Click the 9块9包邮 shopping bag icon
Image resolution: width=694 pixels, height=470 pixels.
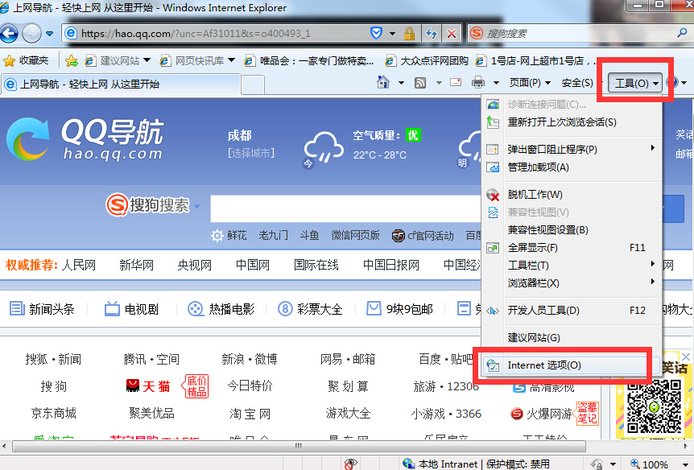(x=374, y=308)
